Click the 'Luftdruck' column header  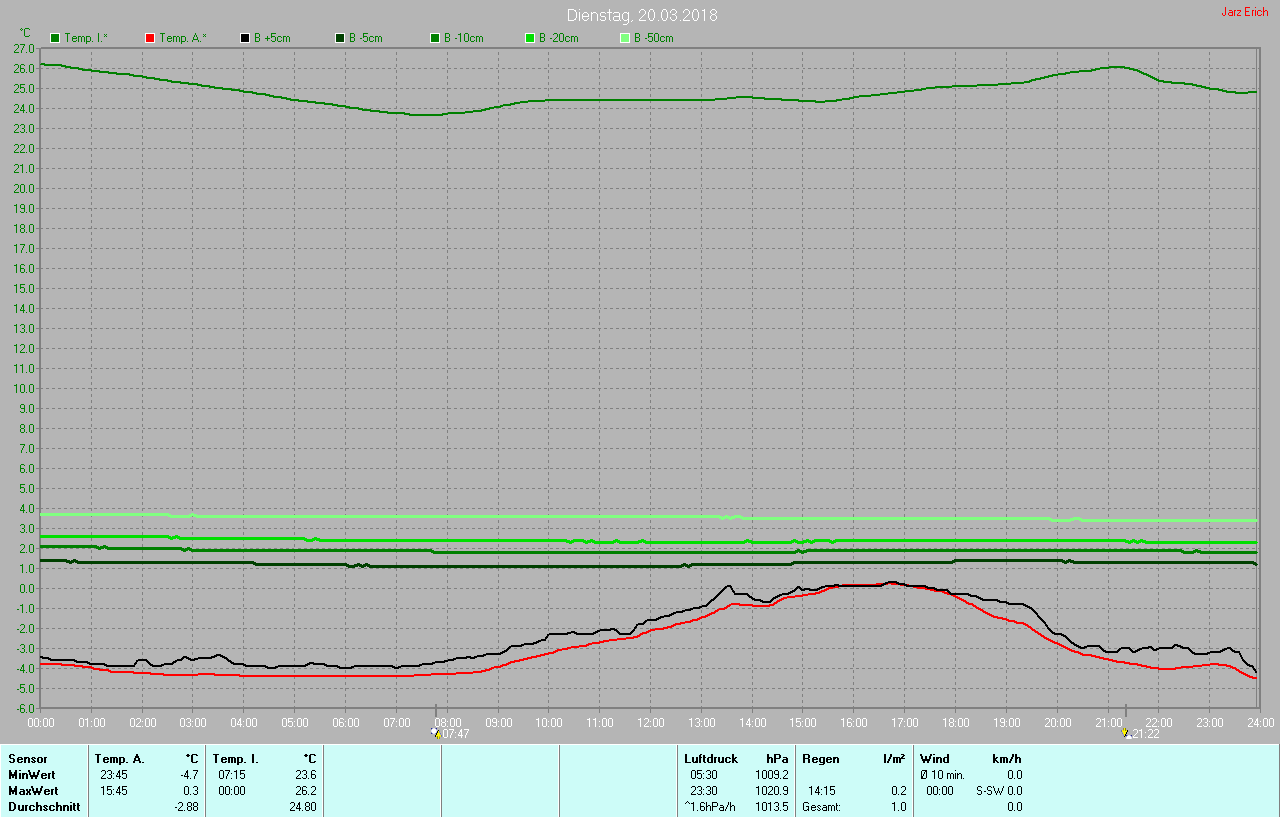click(x=711, y=759)
